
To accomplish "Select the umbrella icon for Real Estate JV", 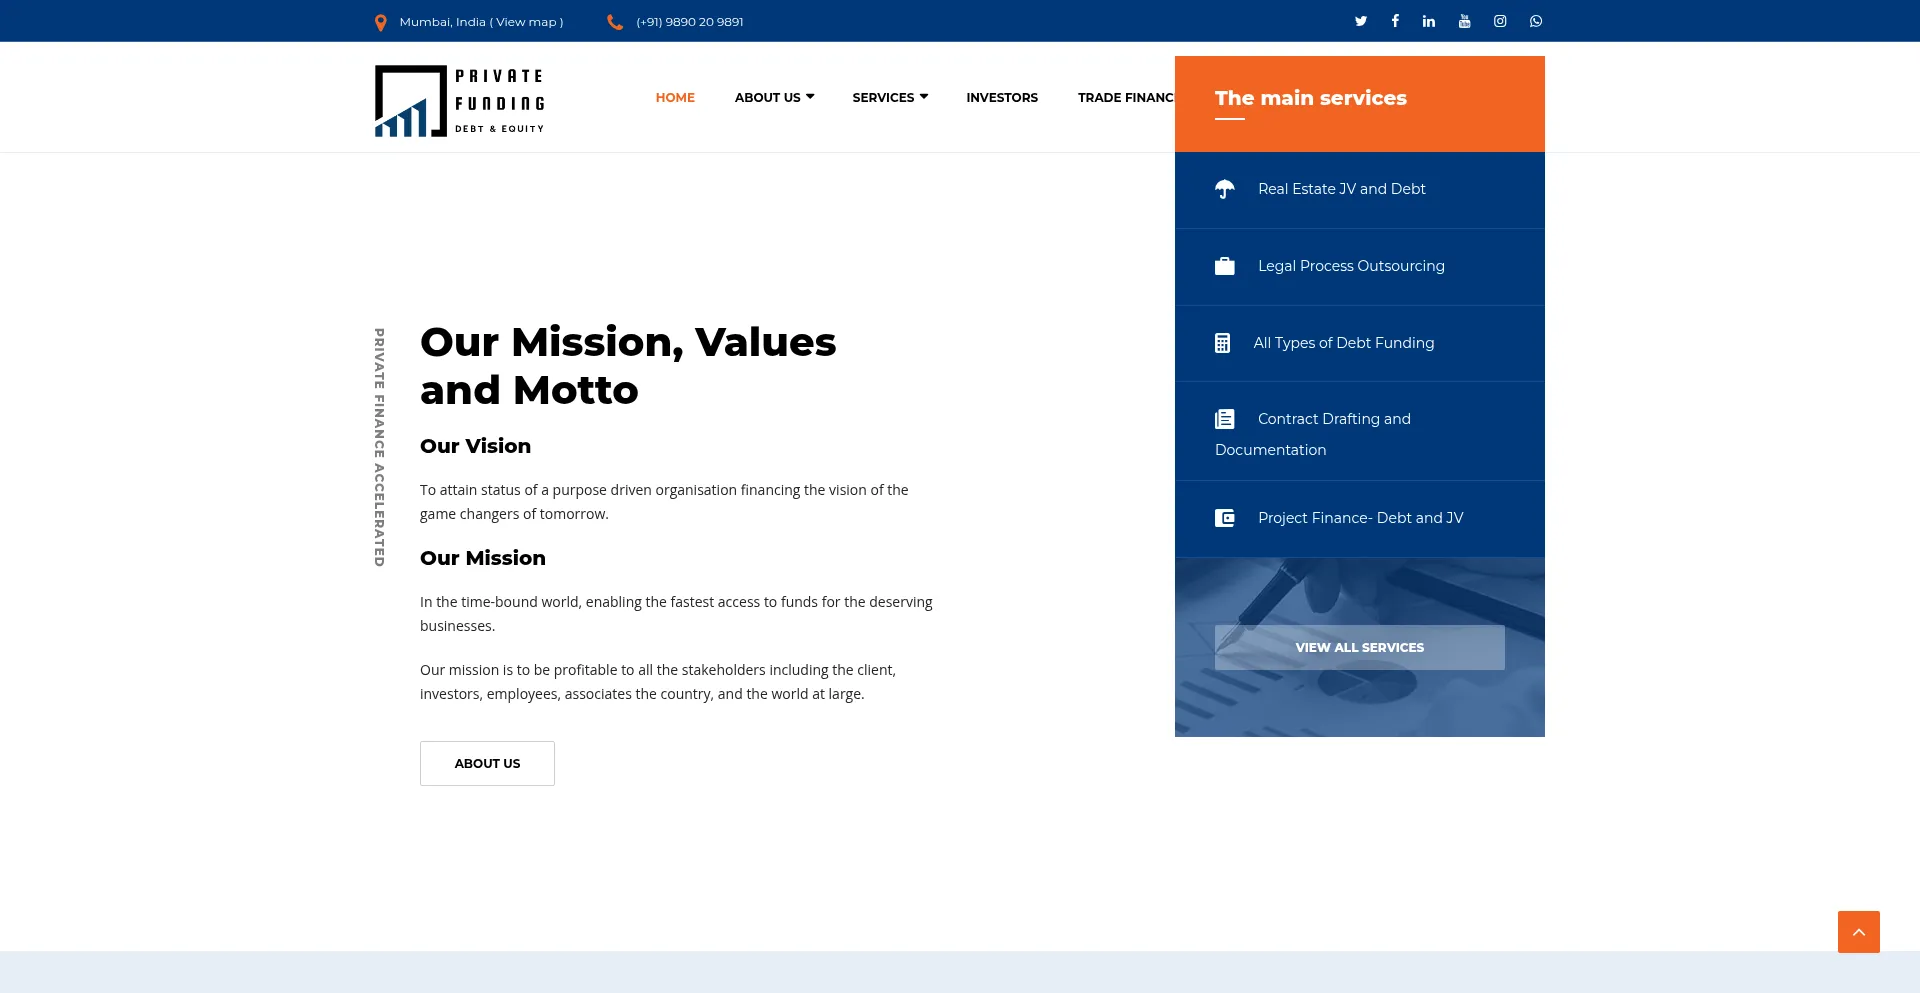I will pos(1225,189).
